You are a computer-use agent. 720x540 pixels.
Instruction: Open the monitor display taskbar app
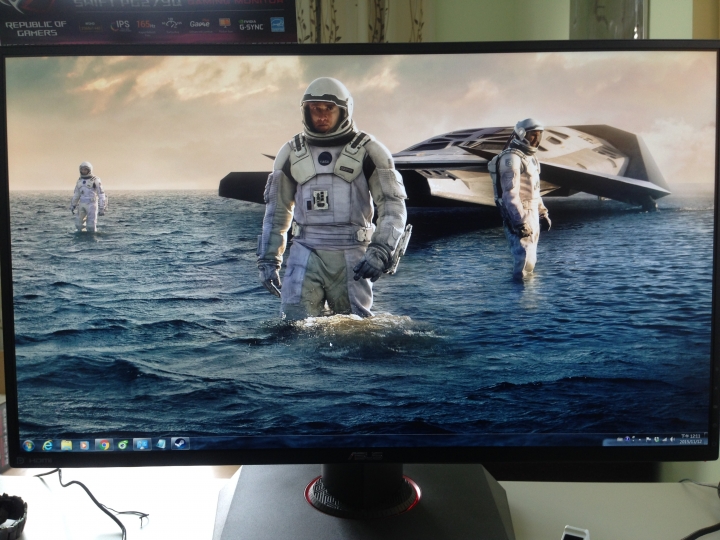click(x=142, y=444)
